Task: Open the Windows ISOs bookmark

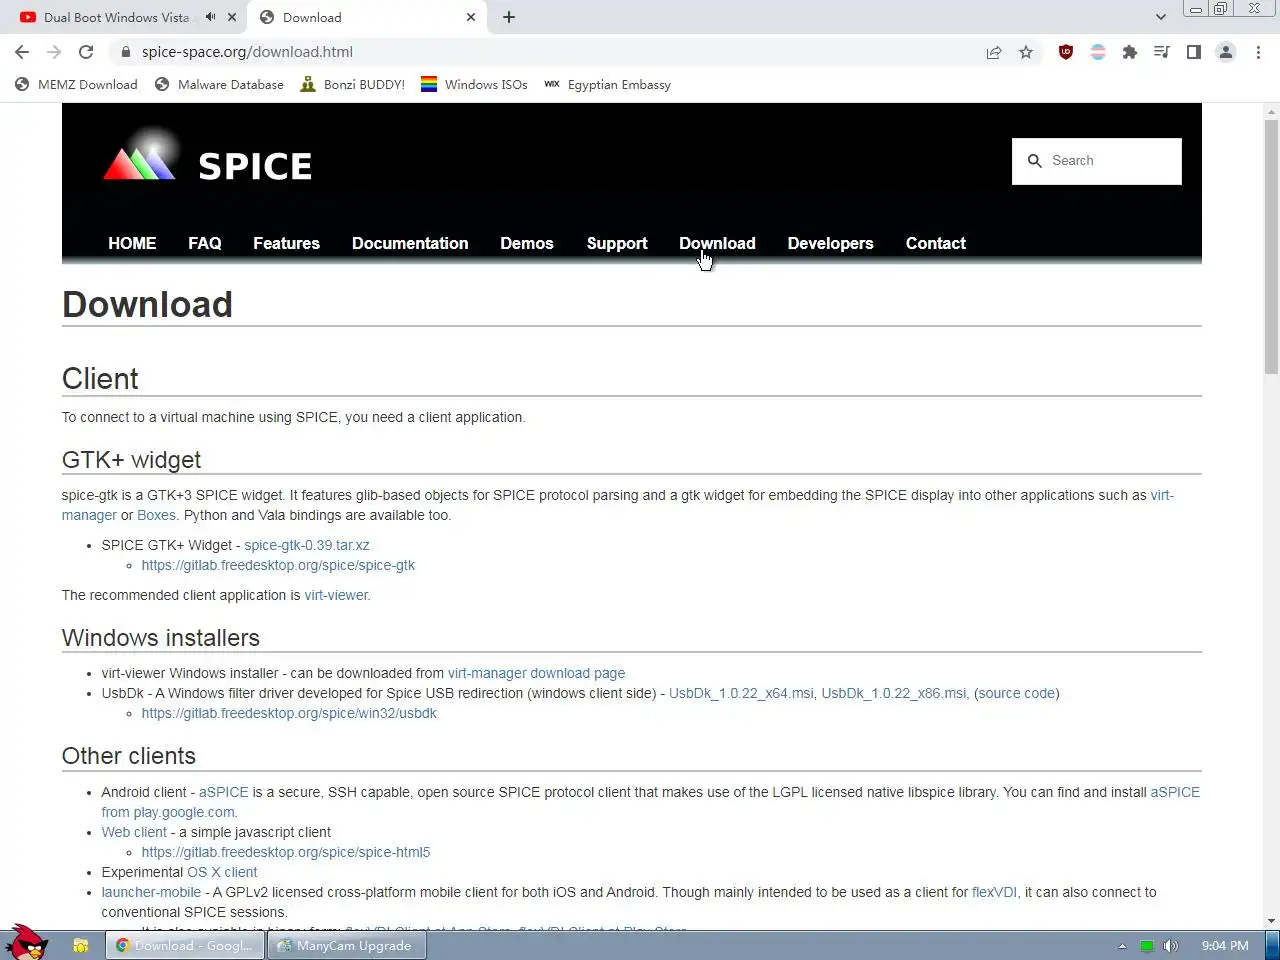Action: point(474,85)
